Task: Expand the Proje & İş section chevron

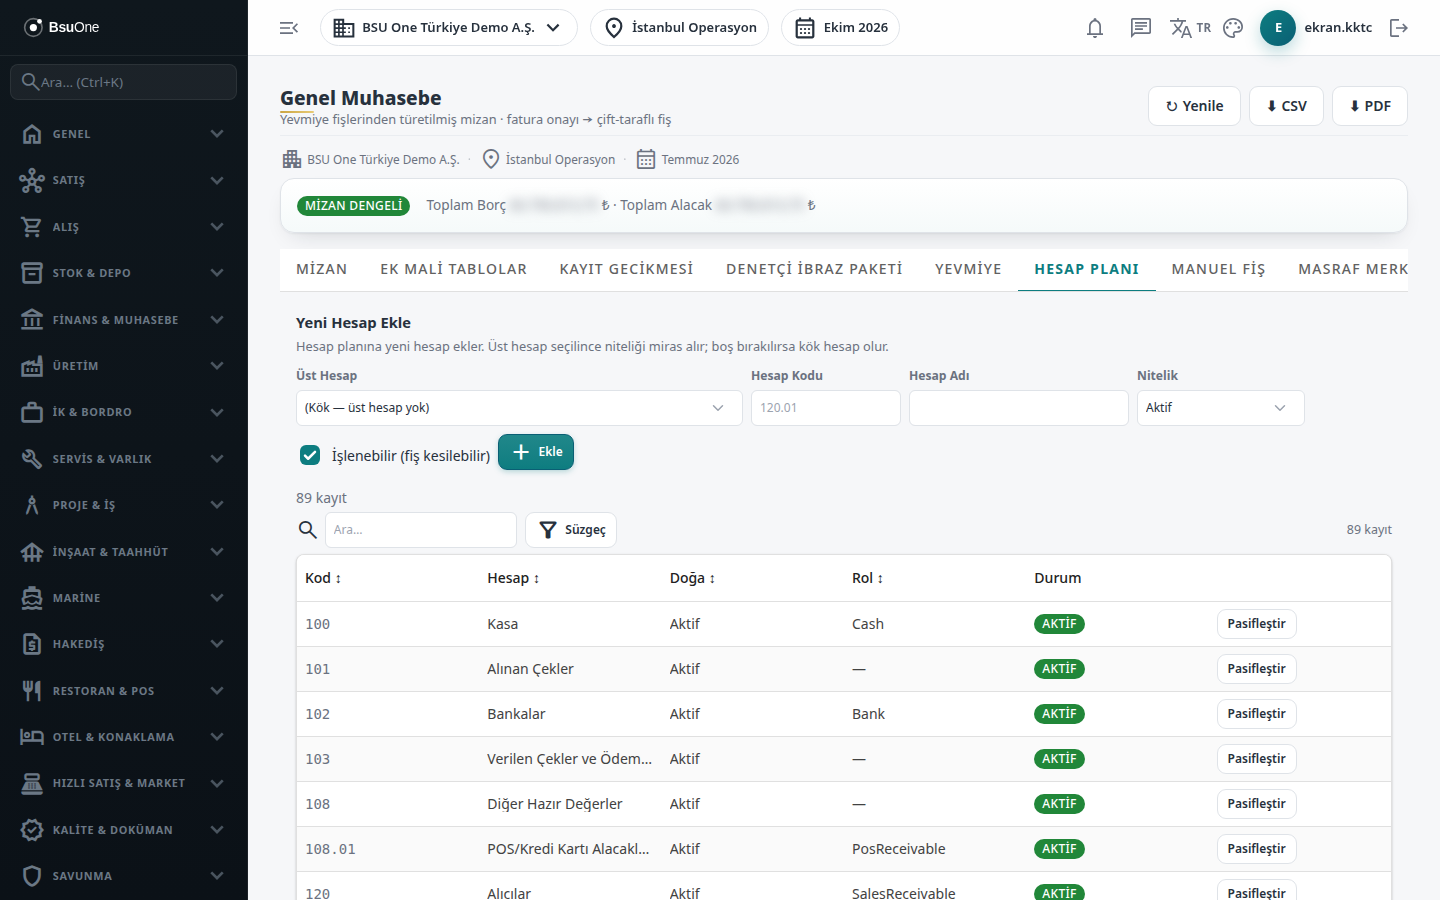Action: (x=217, y=505)
